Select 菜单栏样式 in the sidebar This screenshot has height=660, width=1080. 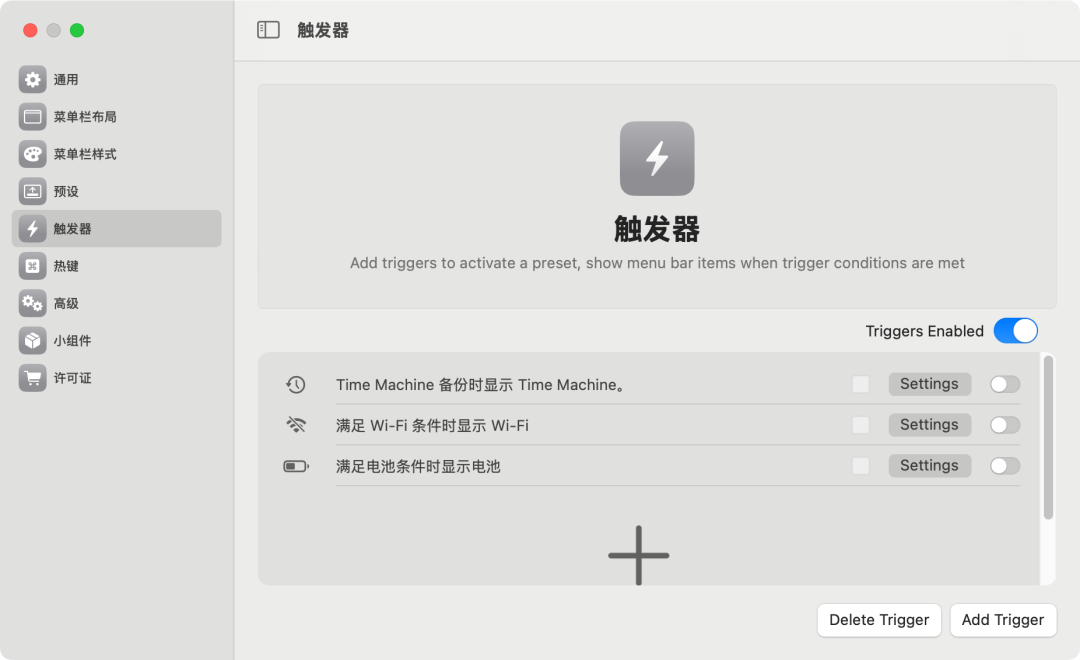(116, 154)
